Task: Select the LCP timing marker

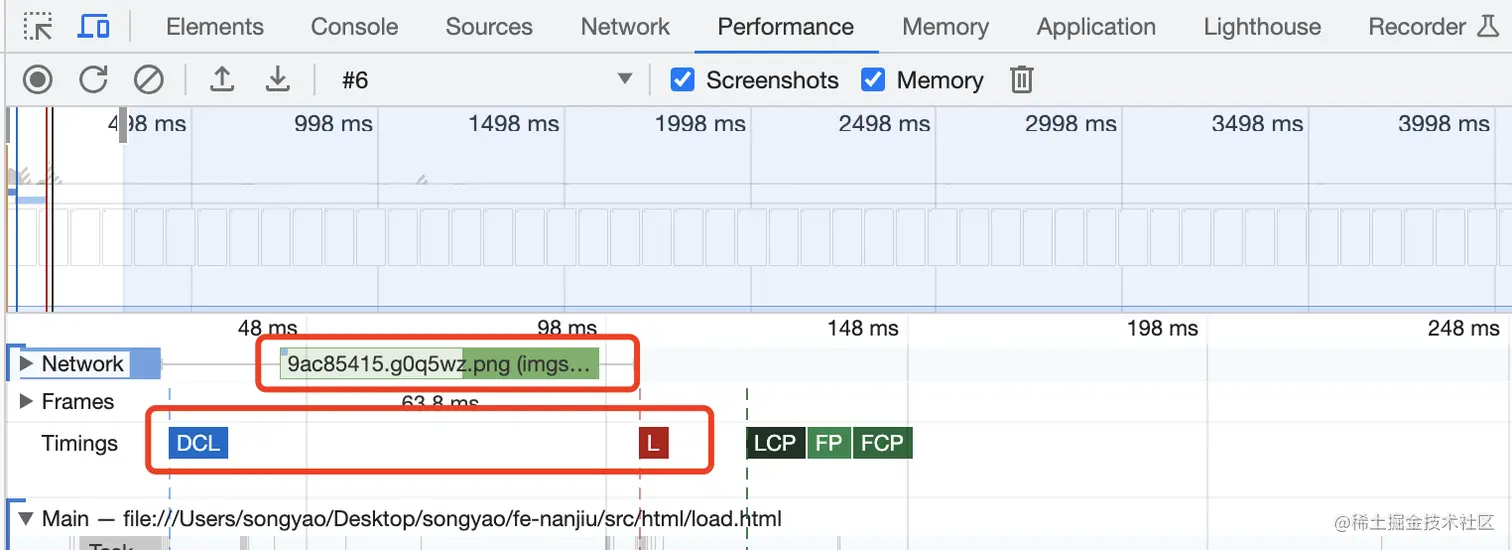Action: [x=775, y=443]
